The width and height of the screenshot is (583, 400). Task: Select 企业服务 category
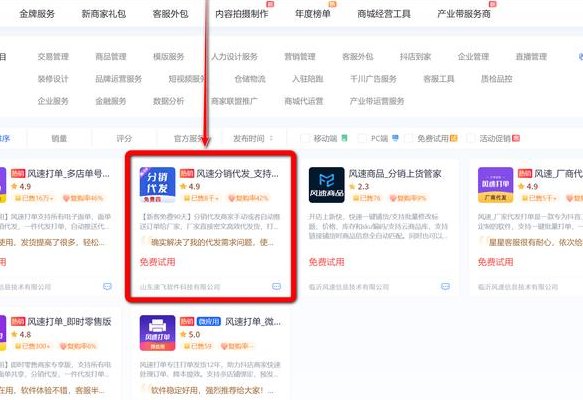click(x=53, y=101)
